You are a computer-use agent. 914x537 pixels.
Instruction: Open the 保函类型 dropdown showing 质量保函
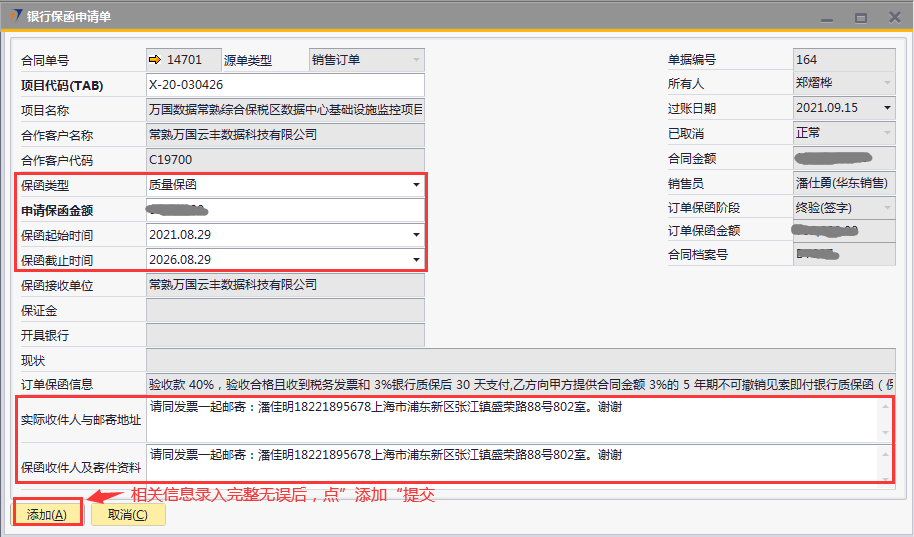tap(416, 185)
